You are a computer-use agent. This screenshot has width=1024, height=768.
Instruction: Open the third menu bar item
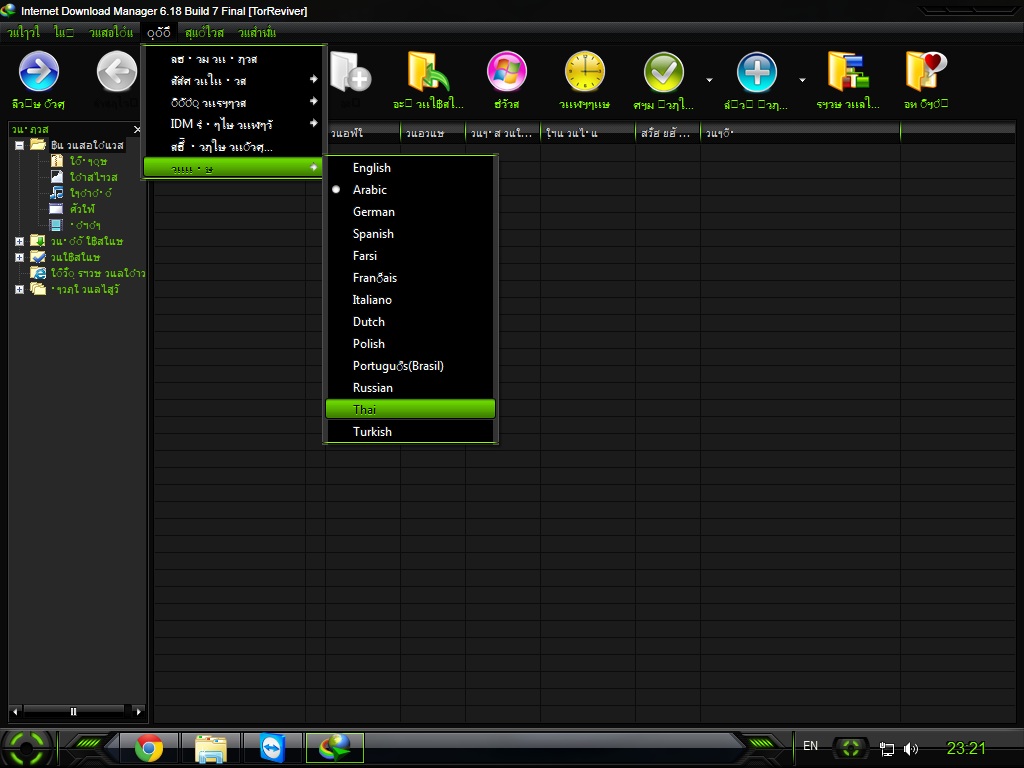click(x=111, y=32)
